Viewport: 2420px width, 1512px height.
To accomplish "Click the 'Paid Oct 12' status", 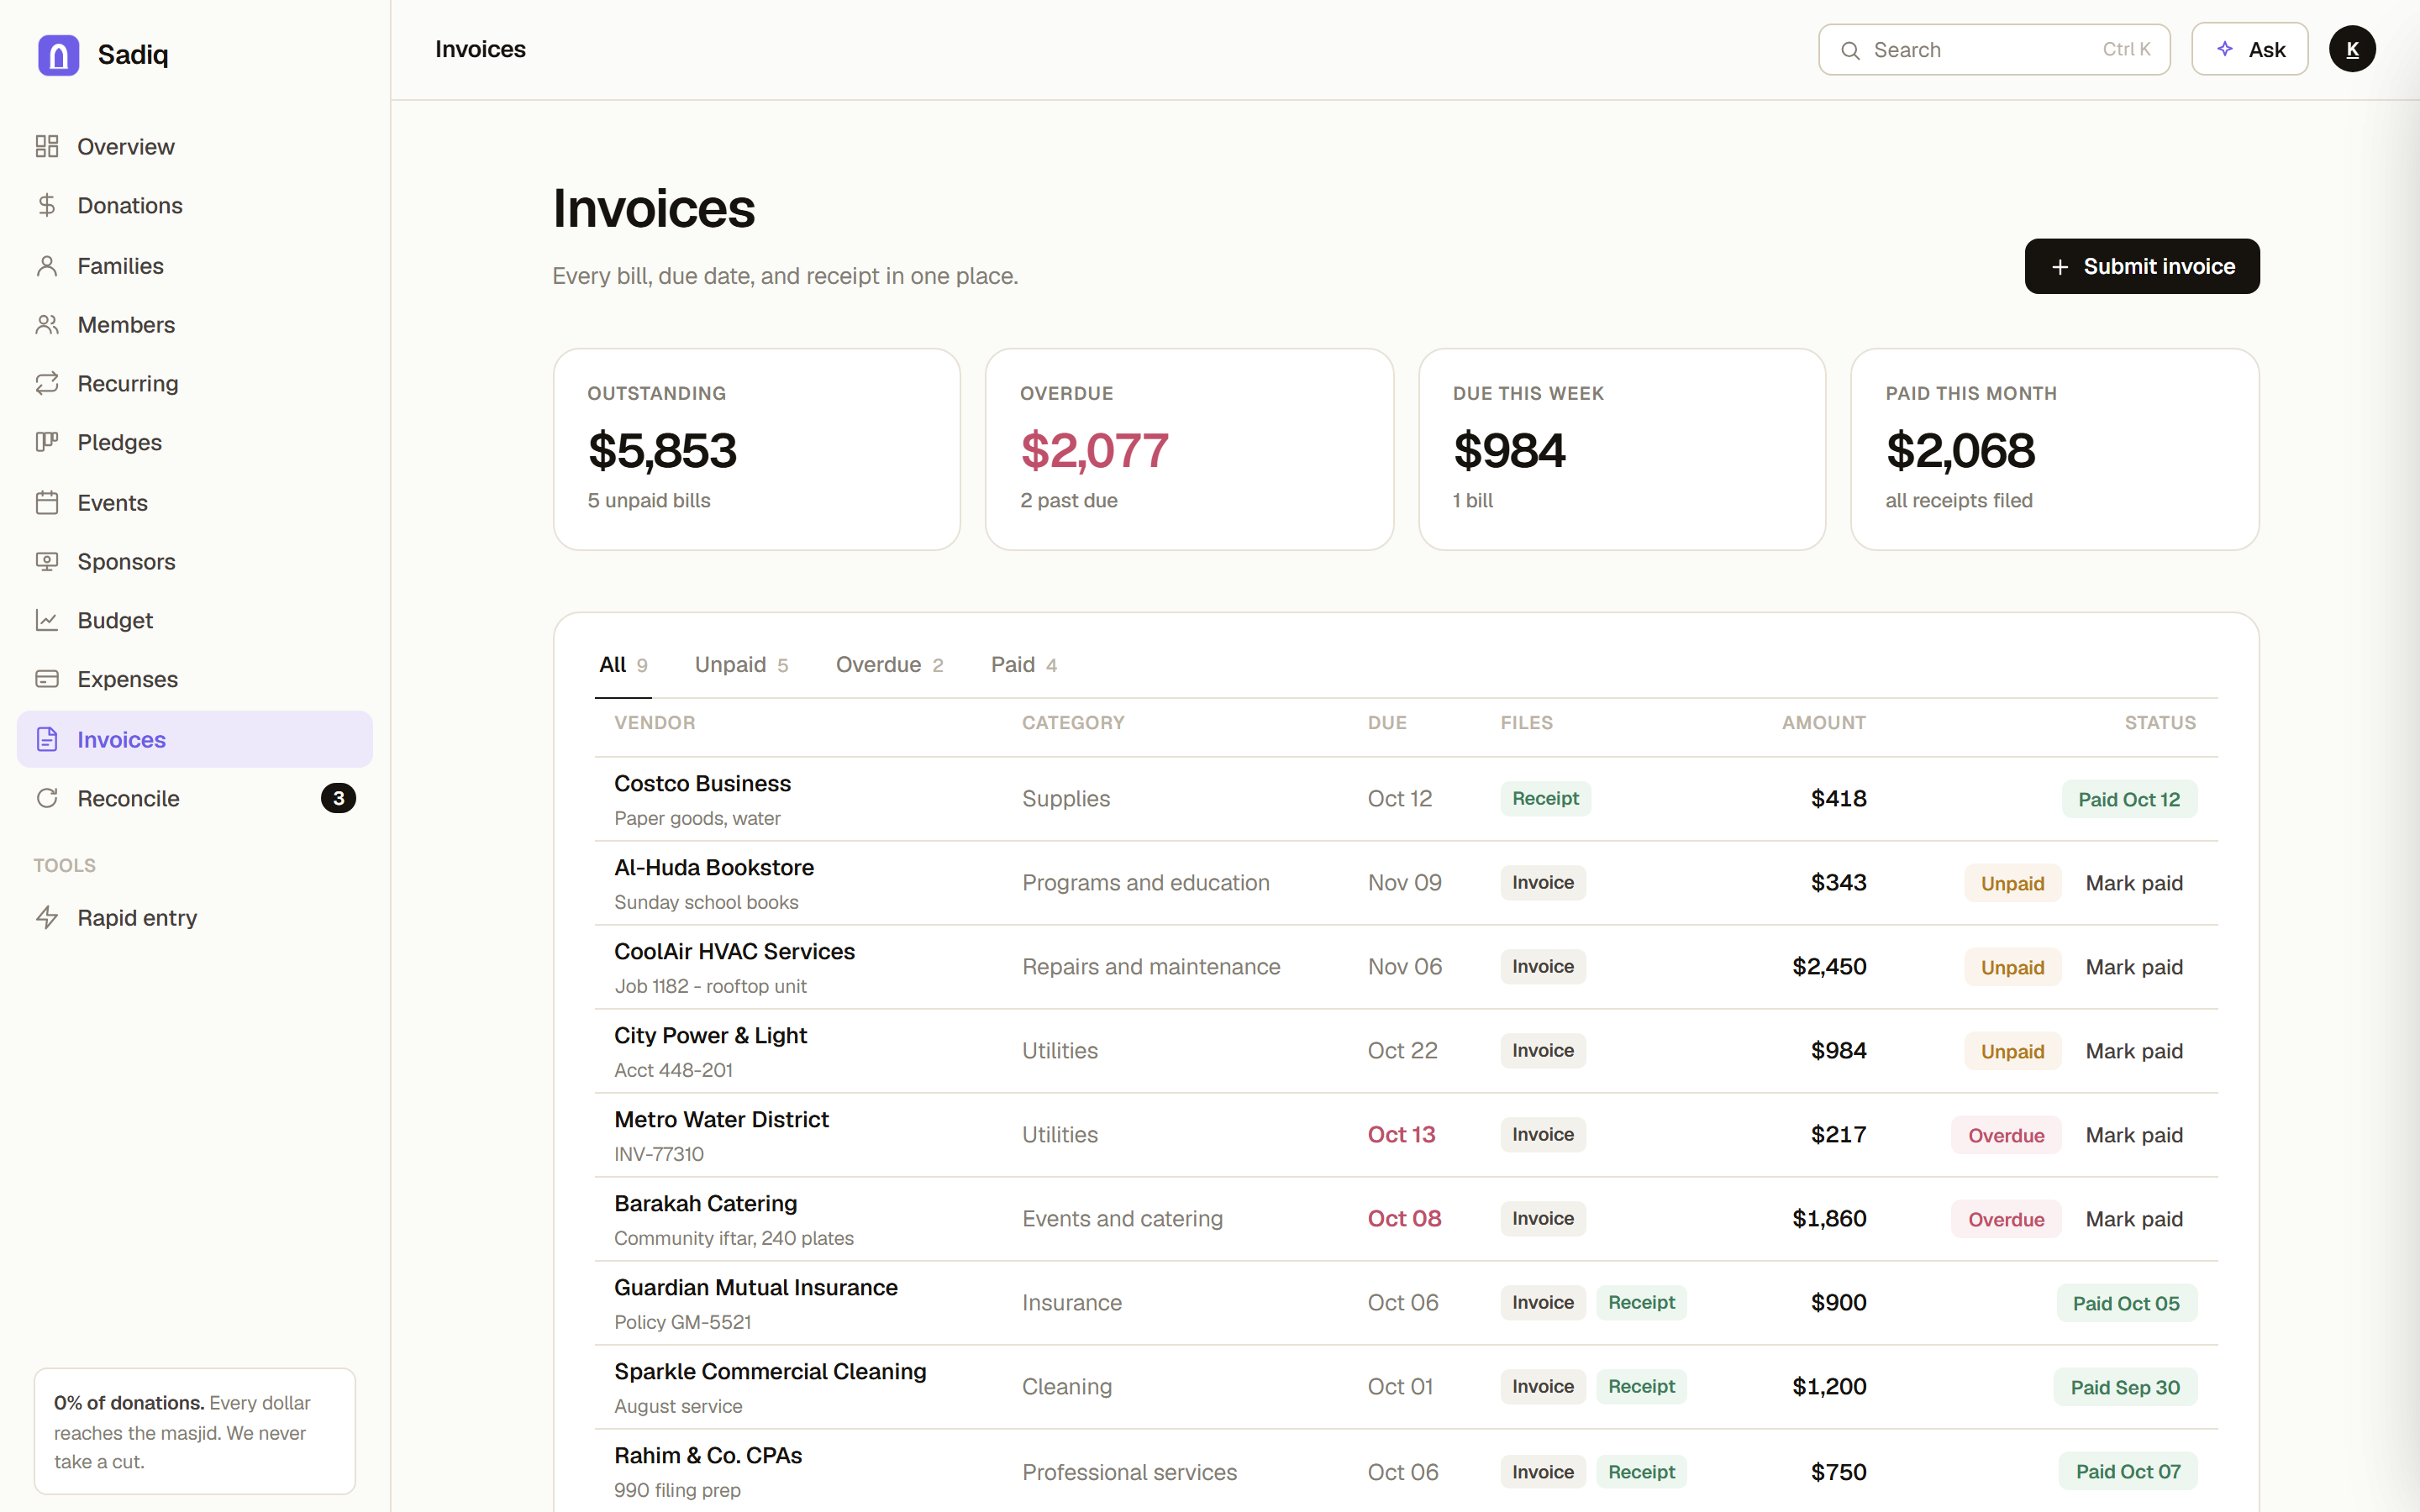I will click(x=2129, y=800).
